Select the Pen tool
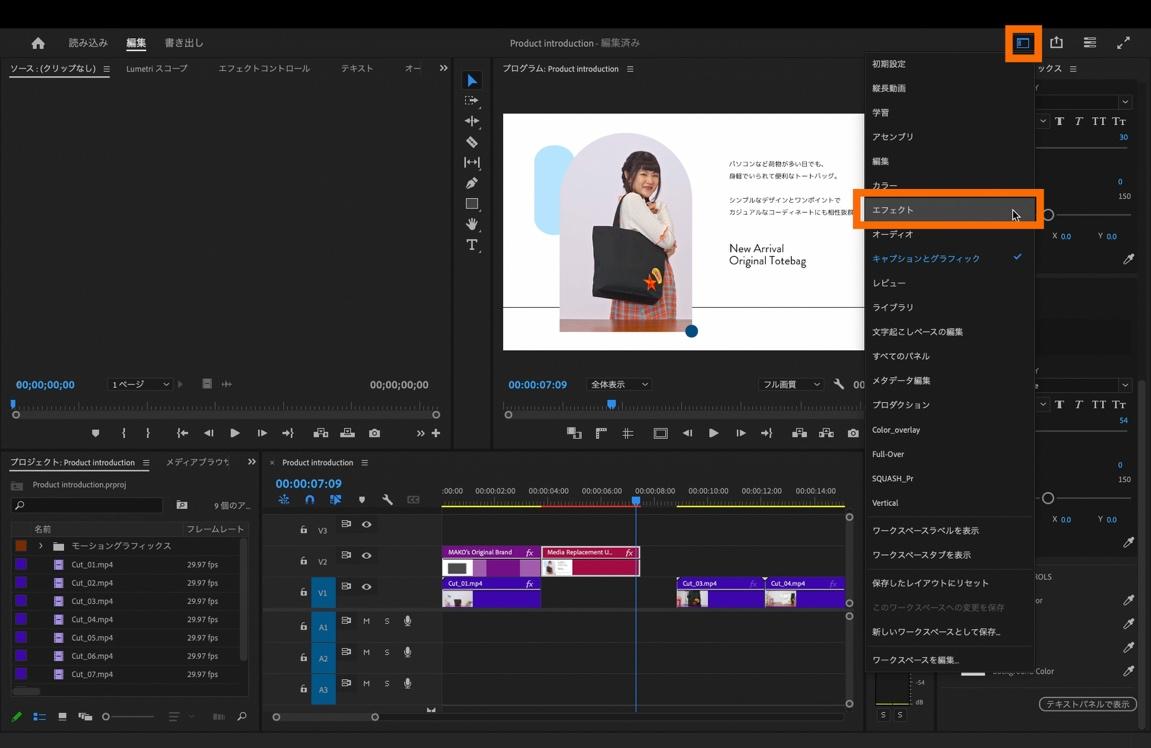Screen dimensions: 1151x748 pyautogui.click(x=472, y=183)
